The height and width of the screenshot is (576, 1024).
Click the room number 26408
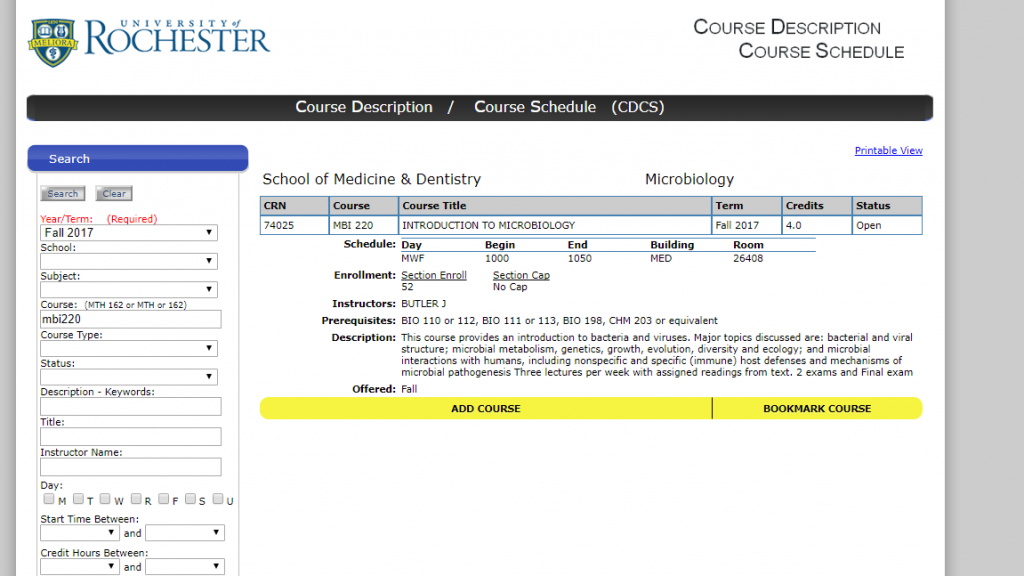click(x=748, y=259)
